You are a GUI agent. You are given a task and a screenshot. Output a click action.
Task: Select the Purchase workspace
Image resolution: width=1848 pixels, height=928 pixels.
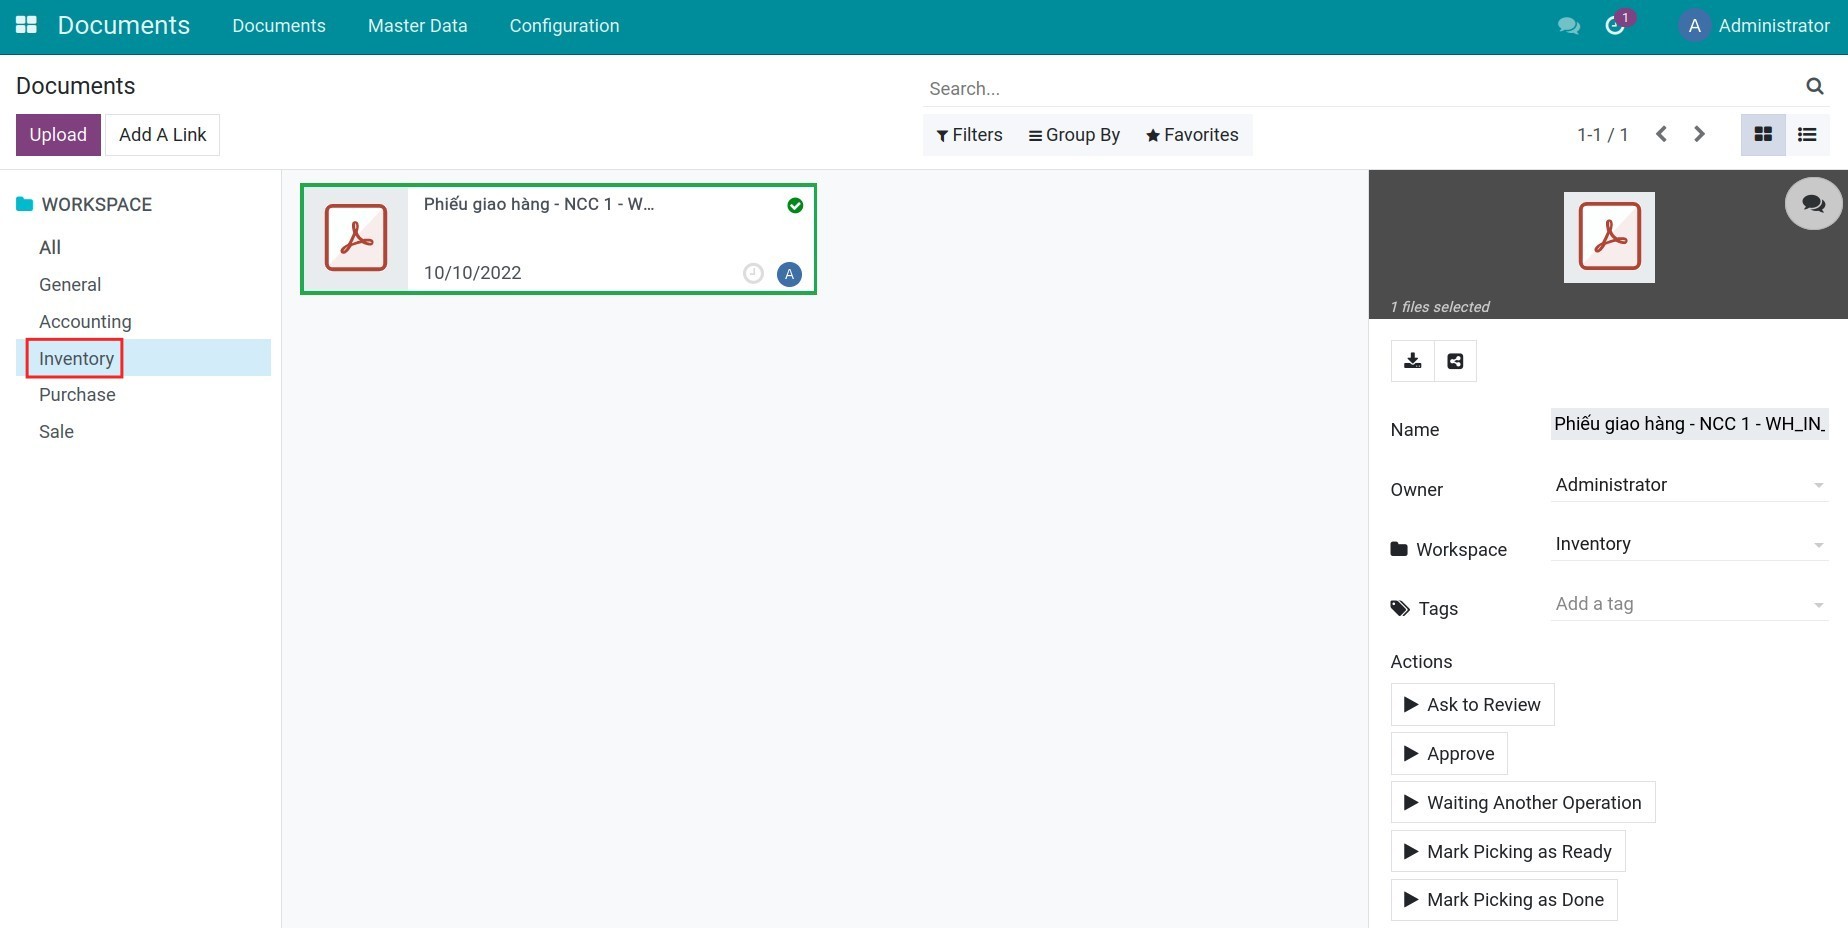coord(77,395)
